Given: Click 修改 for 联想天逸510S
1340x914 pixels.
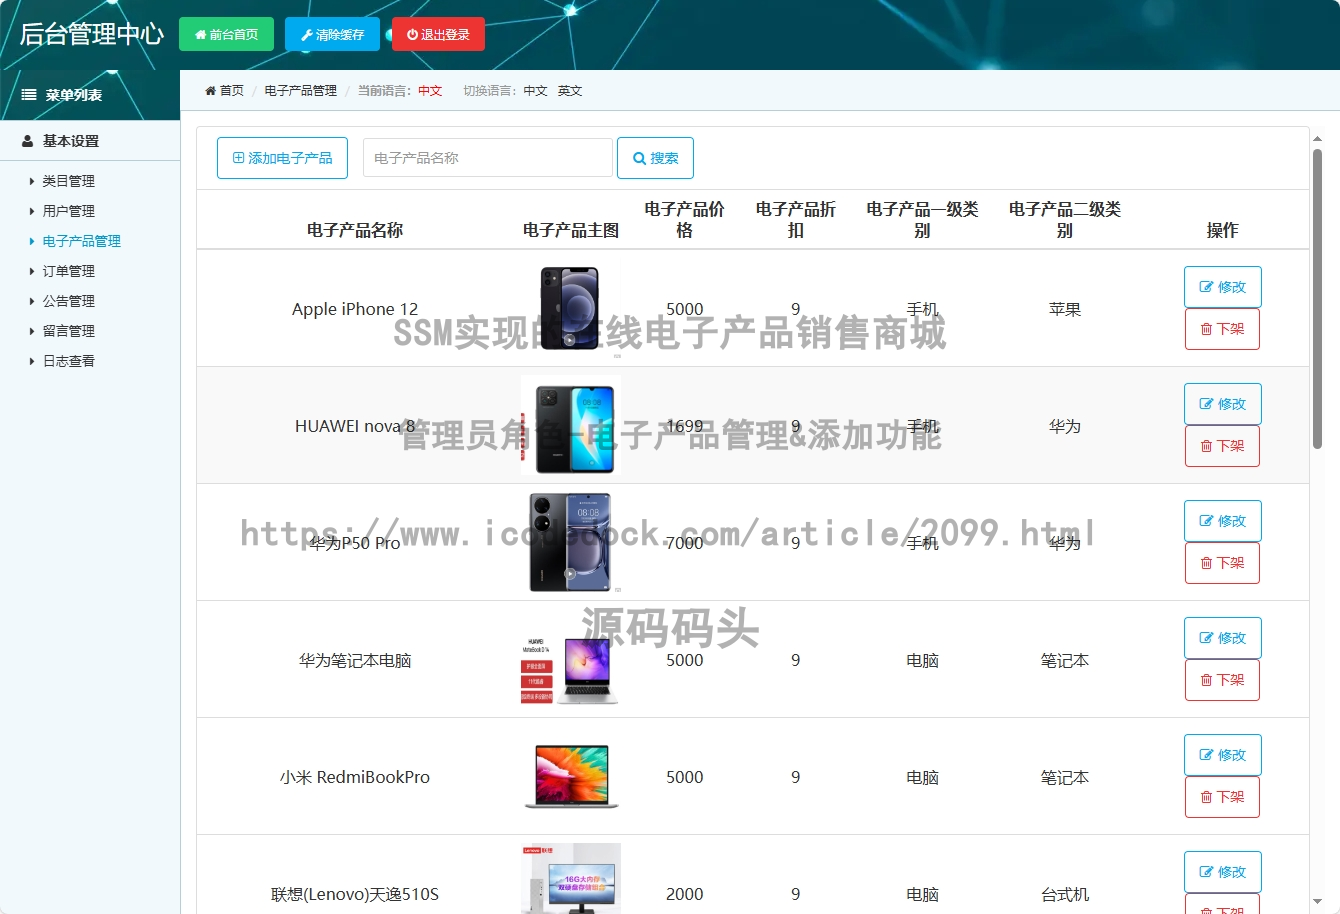Looking at the screenshot, I should click(x=1222, y=872).
